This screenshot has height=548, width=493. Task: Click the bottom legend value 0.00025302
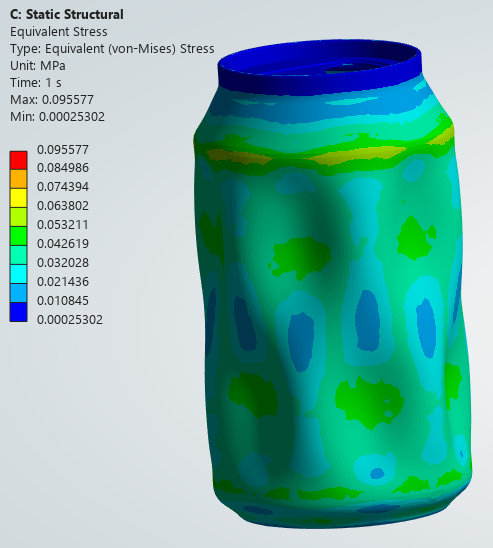coord(70,320)
